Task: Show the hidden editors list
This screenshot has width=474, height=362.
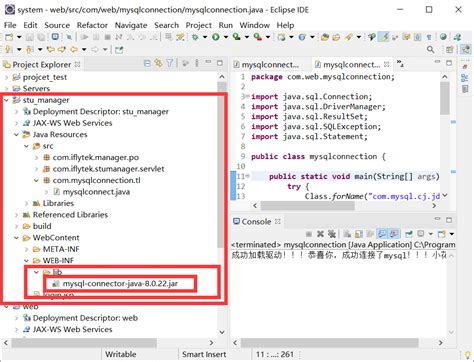Action: click(x=400, y=64)
